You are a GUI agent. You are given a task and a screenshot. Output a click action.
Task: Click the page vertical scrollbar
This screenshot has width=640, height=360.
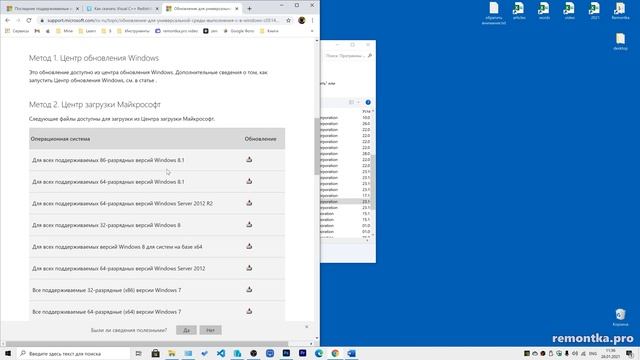point(317,146)
